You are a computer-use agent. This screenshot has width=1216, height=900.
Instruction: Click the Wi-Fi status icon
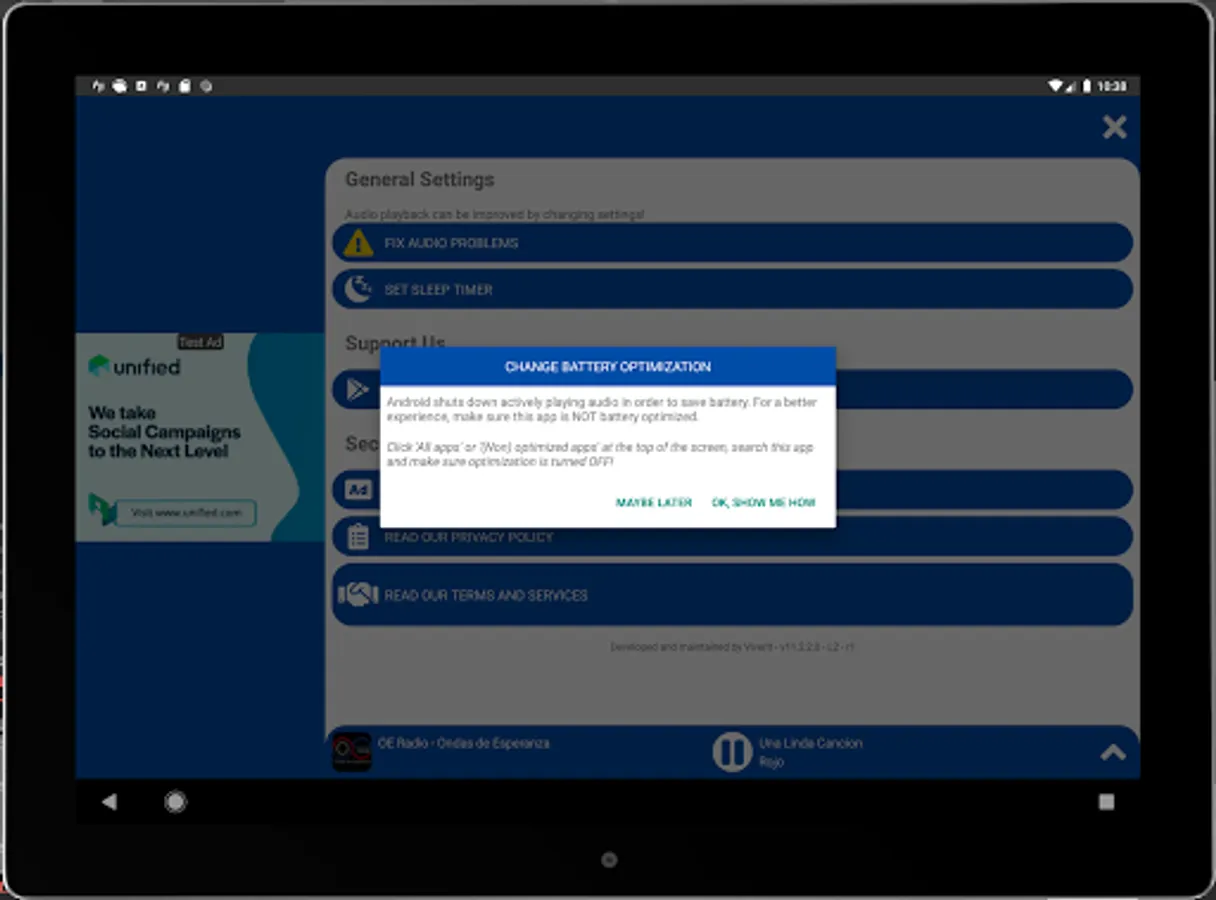coord(1054,87)
